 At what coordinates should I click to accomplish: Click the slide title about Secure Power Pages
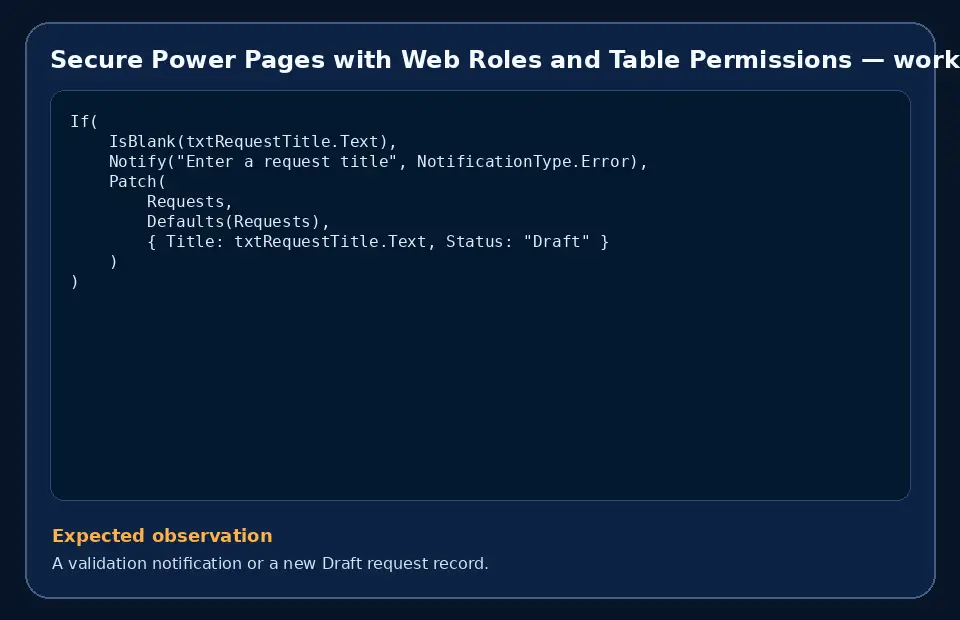point(505,60)
